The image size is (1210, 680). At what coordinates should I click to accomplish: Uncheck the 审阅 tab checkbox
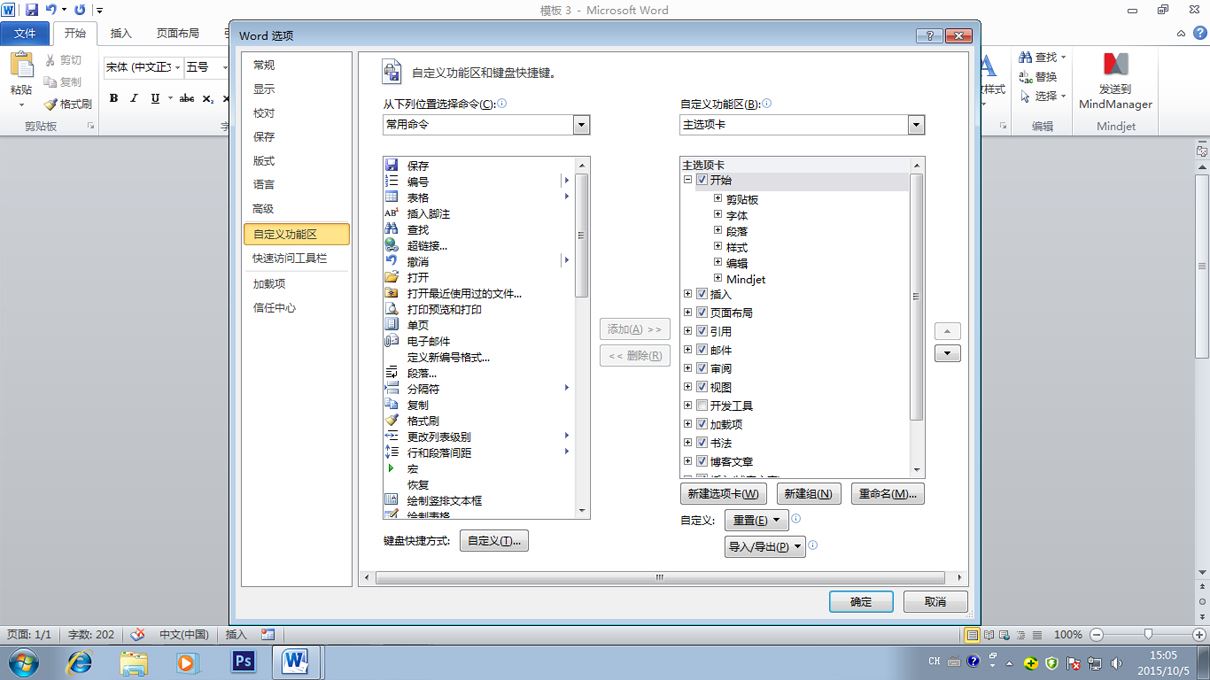702,369
